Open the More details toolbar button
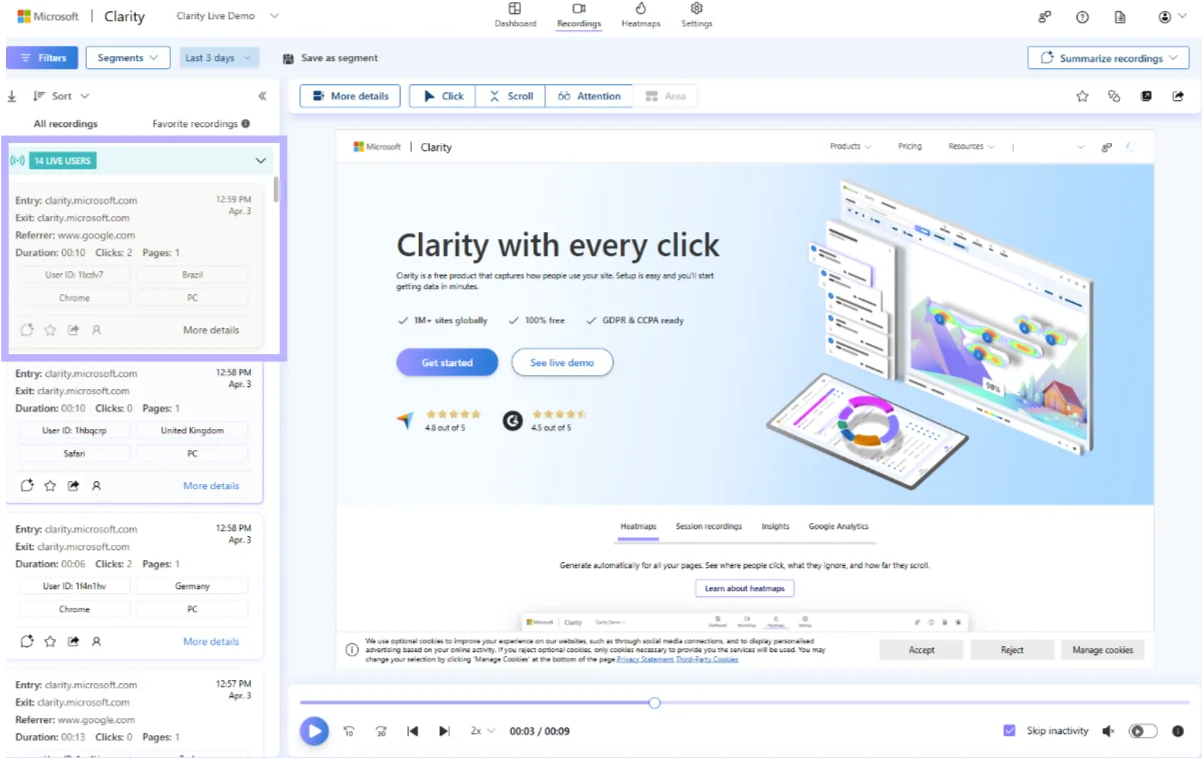Image resolution: width=1202 pixels, height=758 pixels. click(x=350, y=96)
